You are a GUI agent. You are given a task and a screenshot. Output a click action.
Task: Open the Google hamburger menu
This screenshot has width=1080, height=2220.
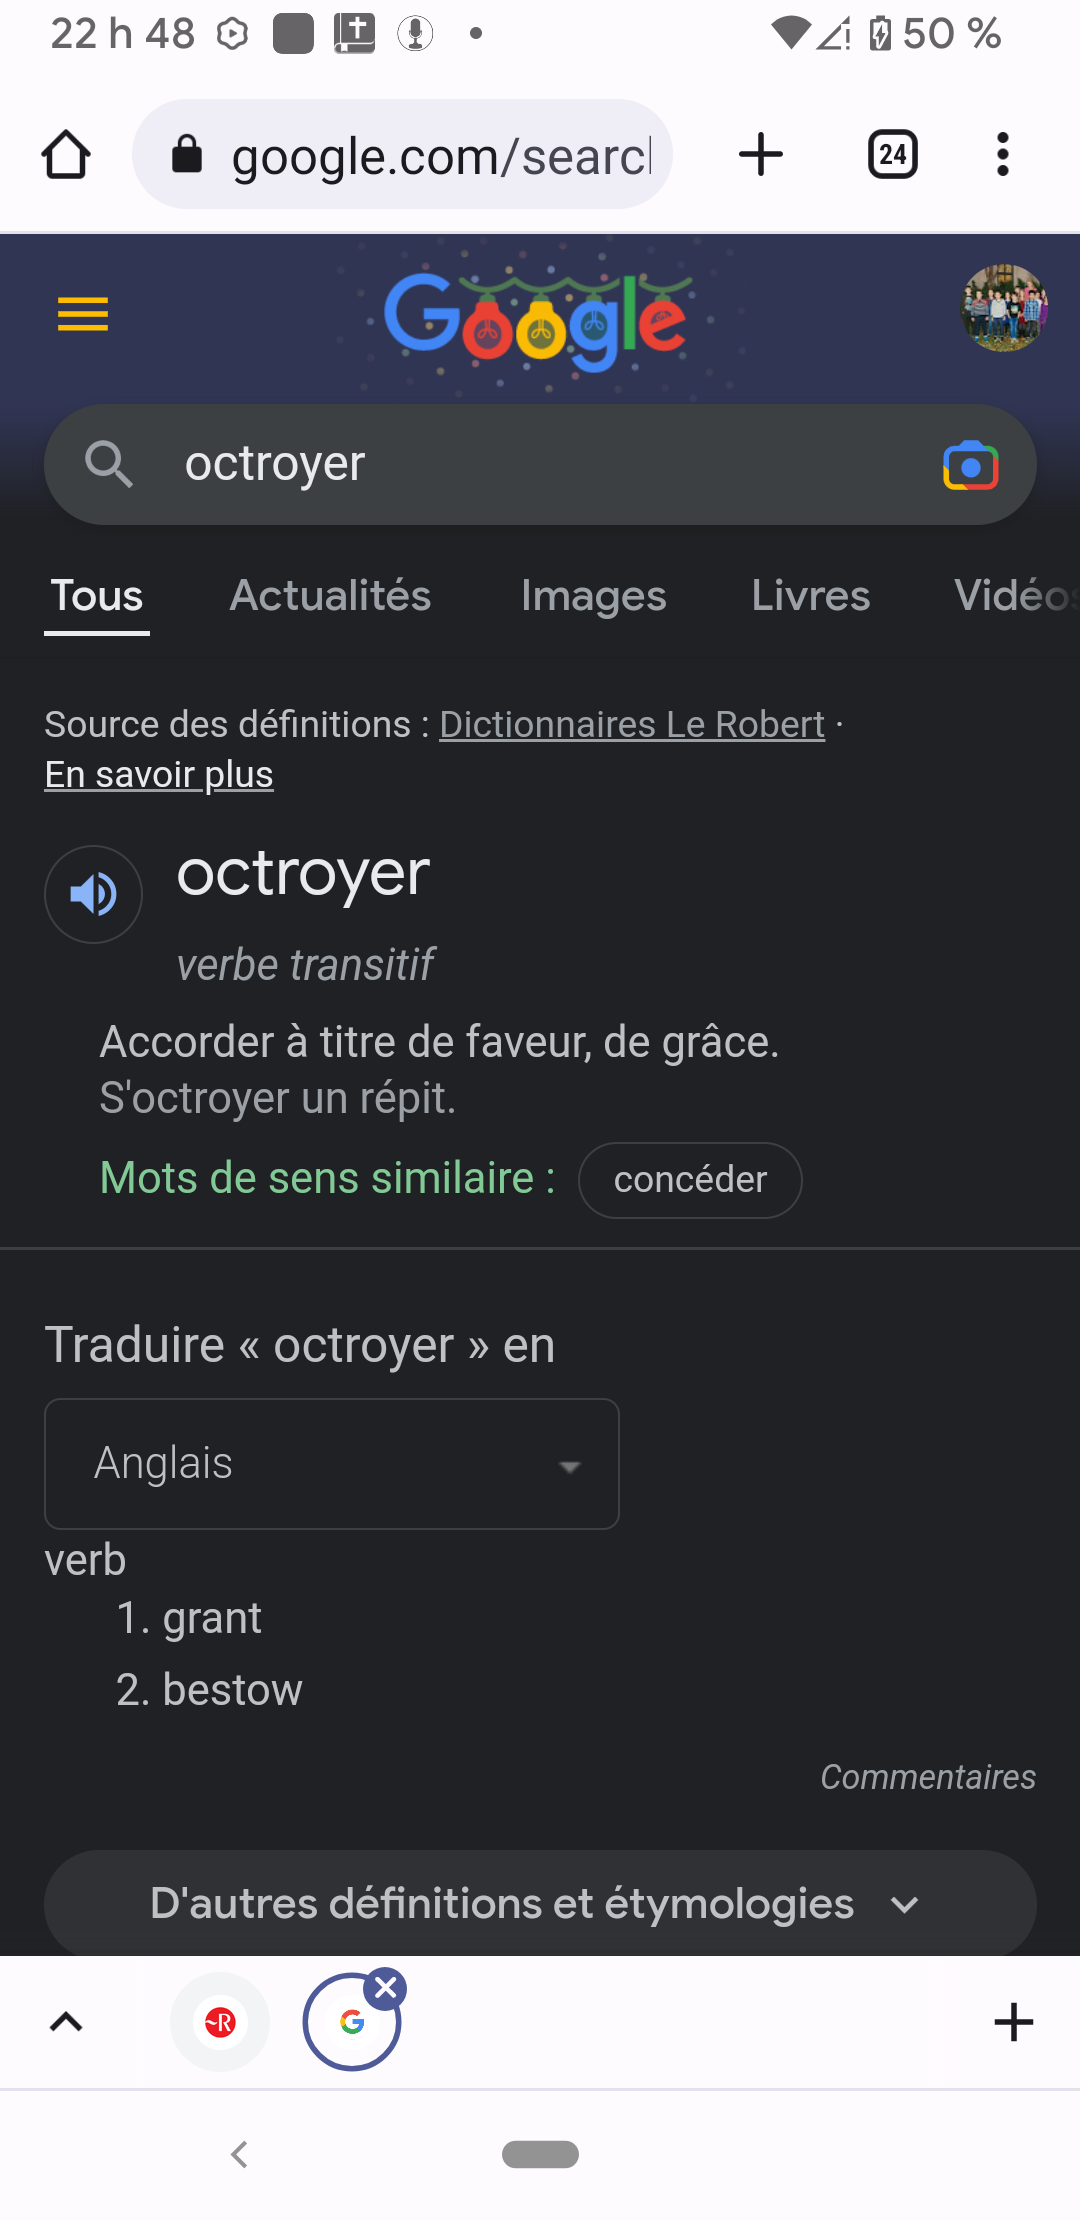click(x=83, y=314)
